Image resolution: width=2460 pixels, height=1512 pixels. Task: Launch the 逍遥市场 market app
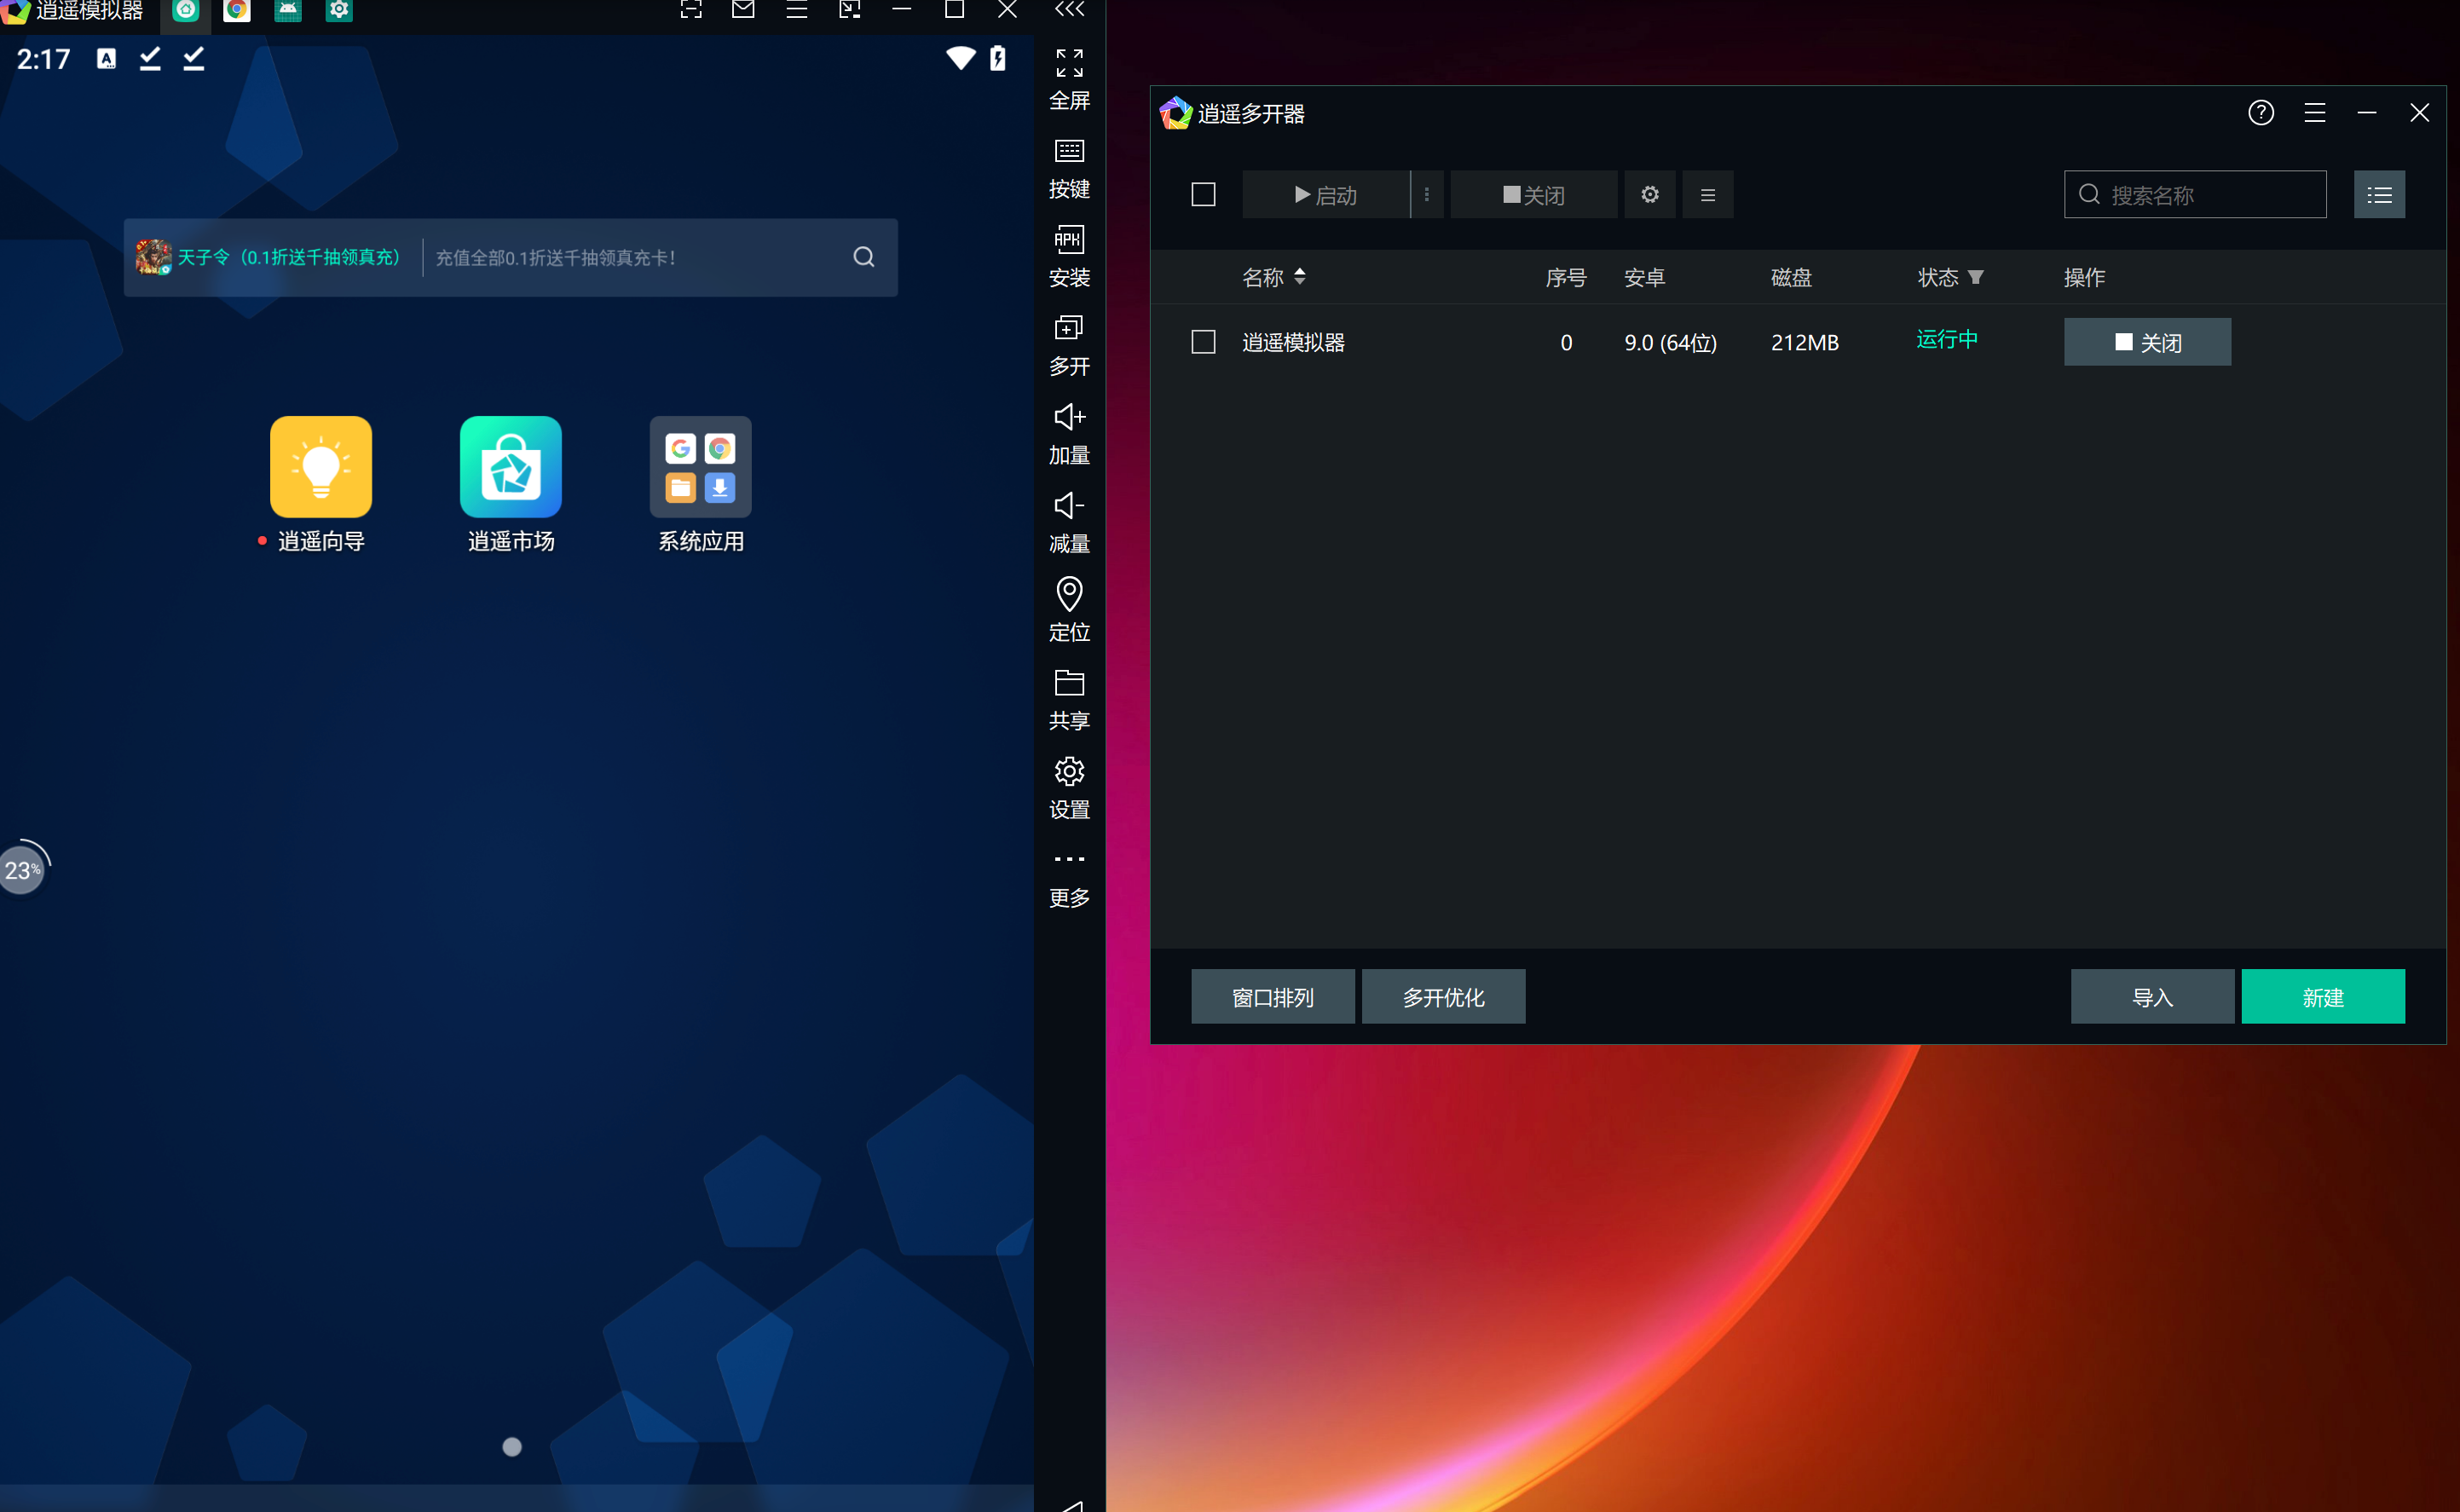click(511, 467)
